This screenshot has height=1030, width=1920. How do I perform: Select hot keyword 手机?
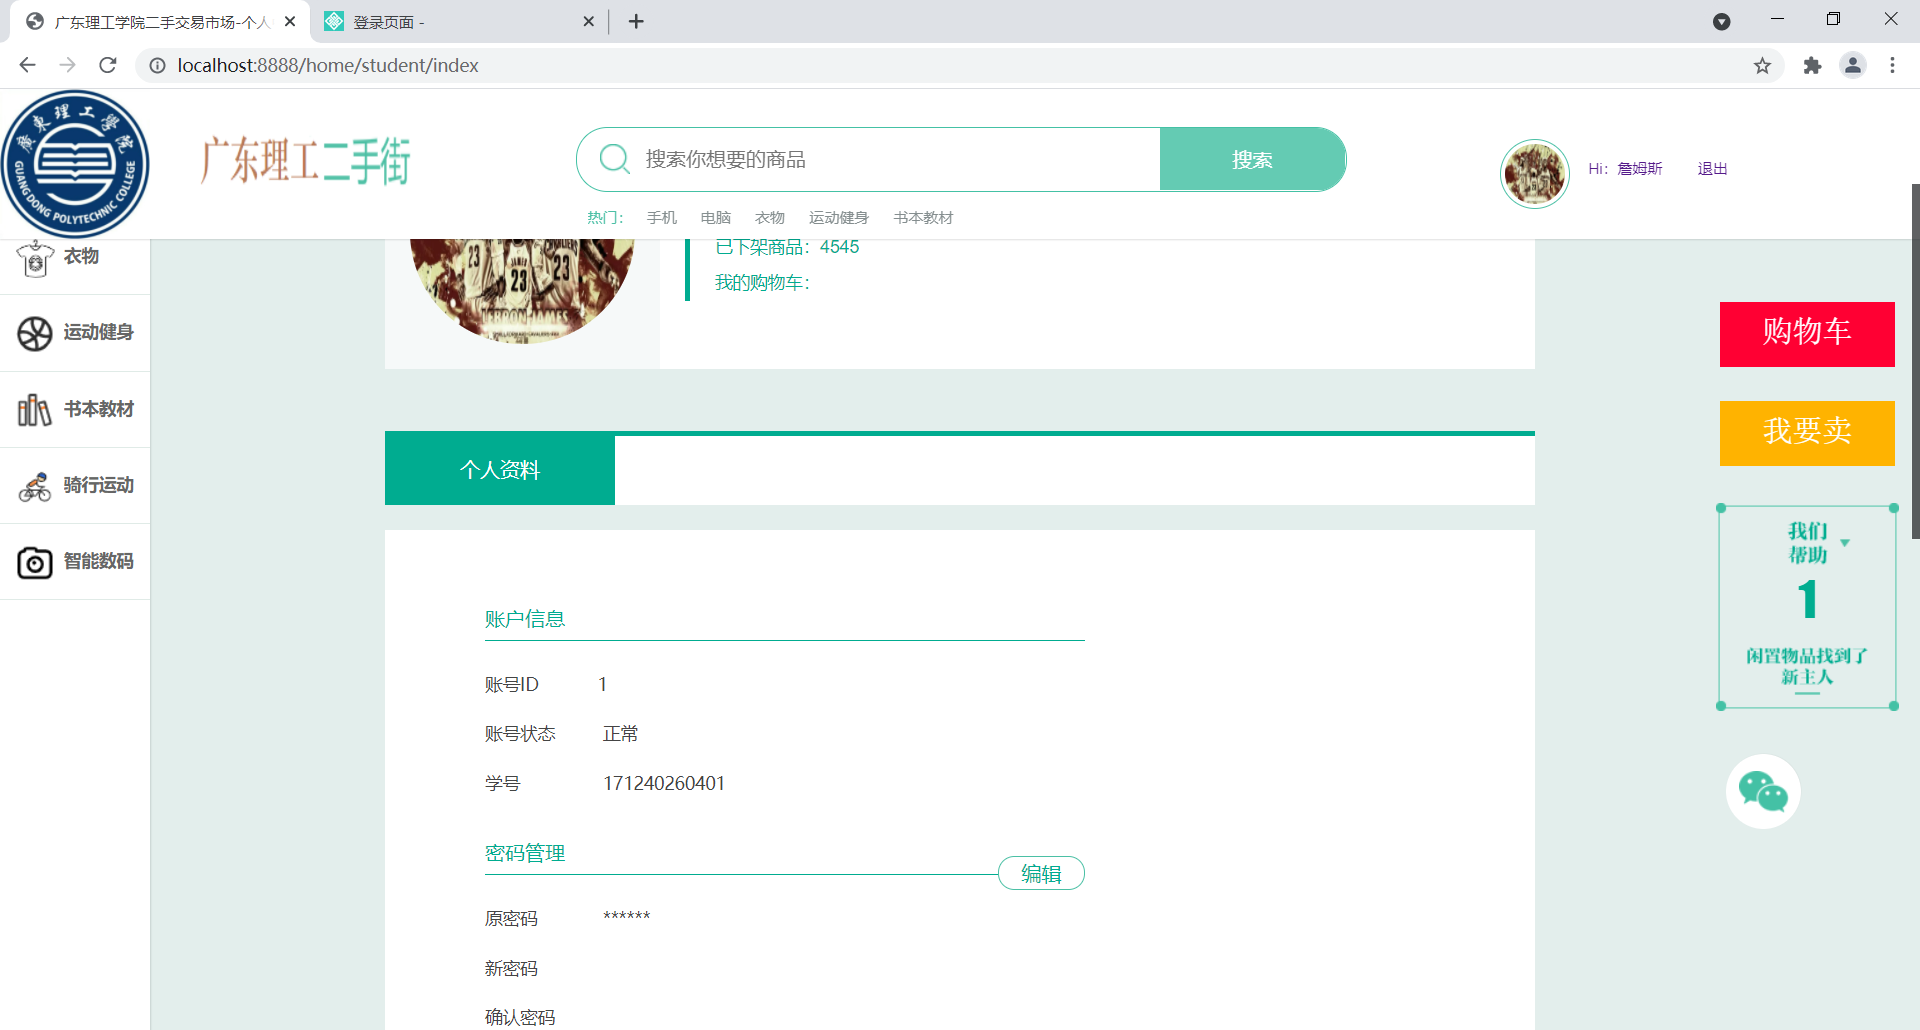[x=661, y=218]
